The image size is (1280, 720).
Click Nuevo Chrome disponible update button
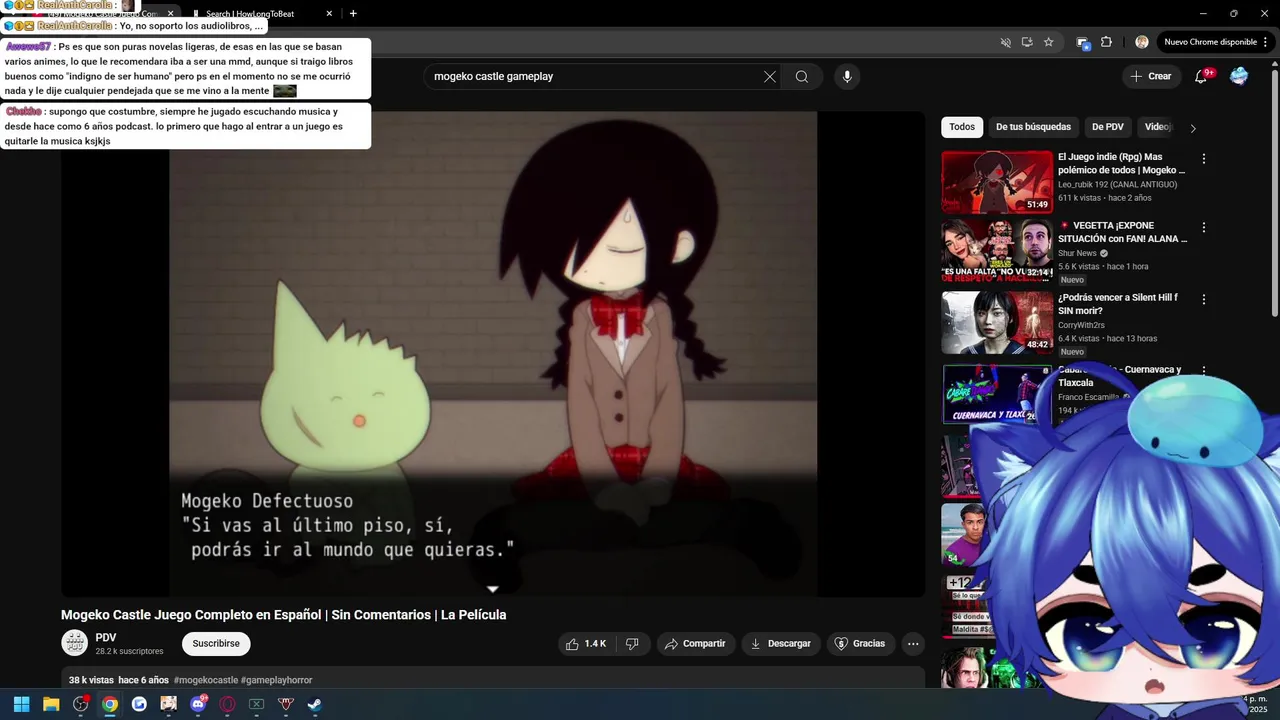(x=1209, y=42)
